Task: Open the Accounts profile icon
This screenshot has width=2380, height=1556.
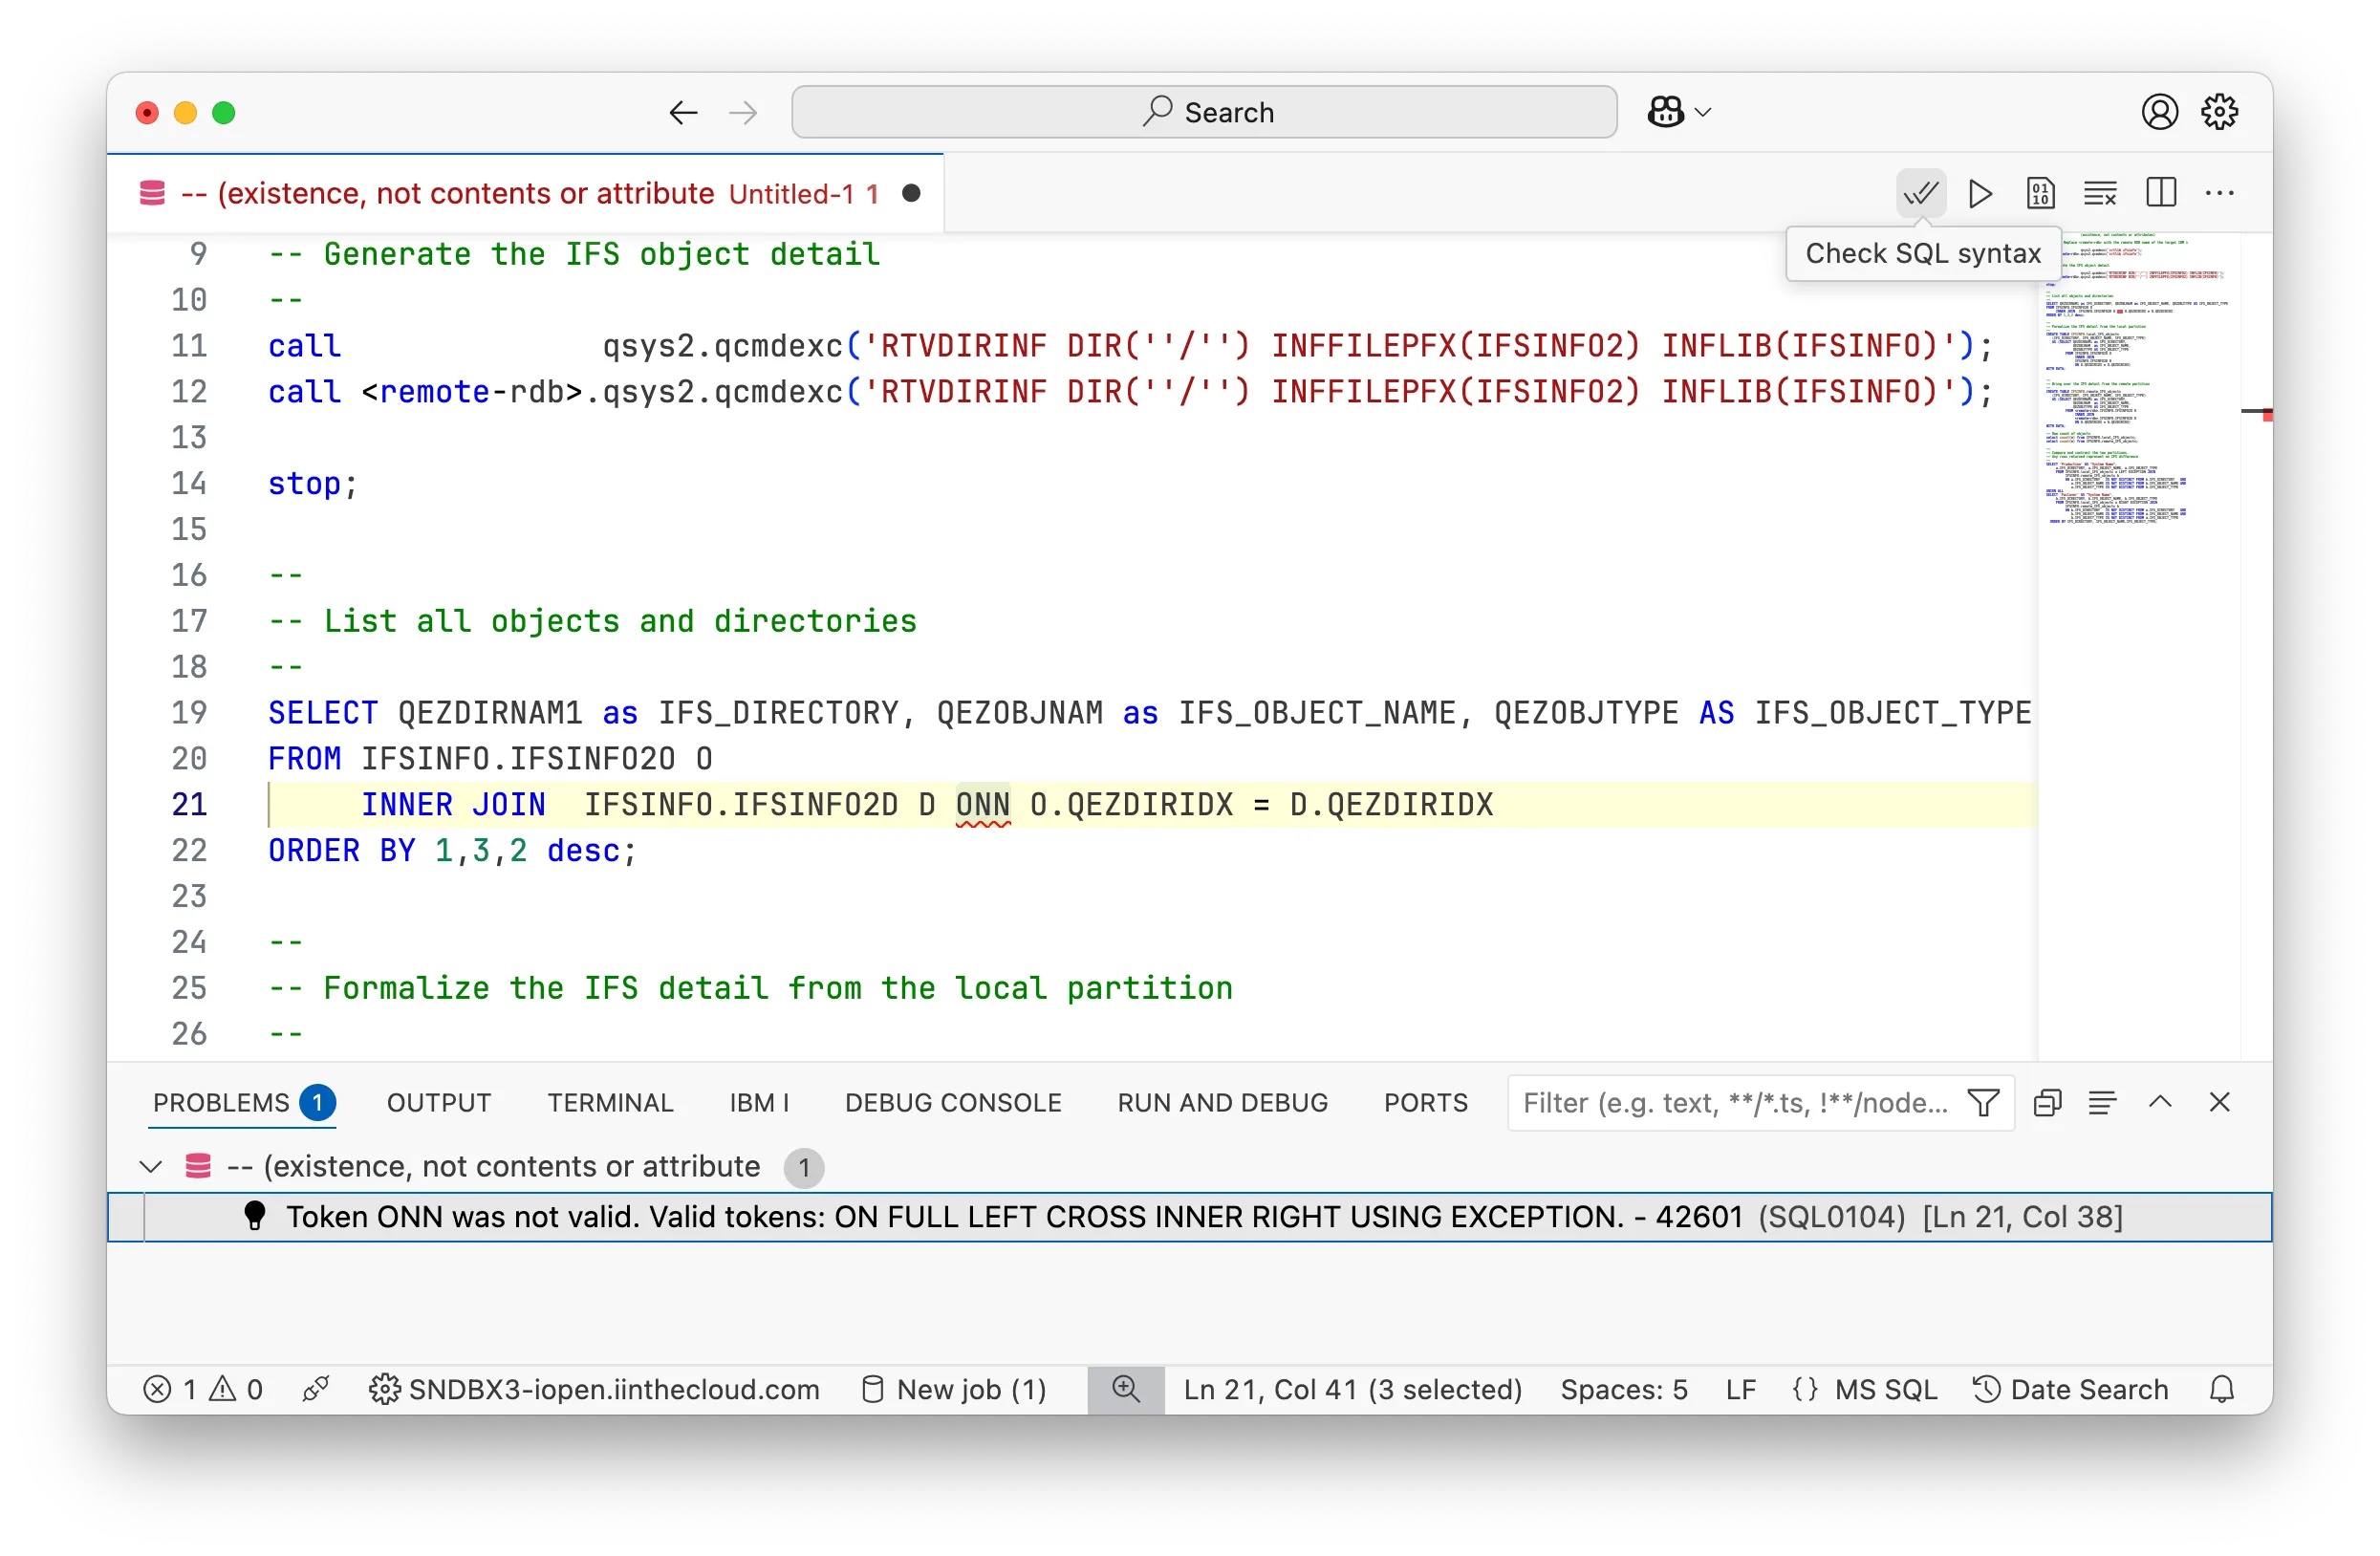Action: click(2160, 112)
